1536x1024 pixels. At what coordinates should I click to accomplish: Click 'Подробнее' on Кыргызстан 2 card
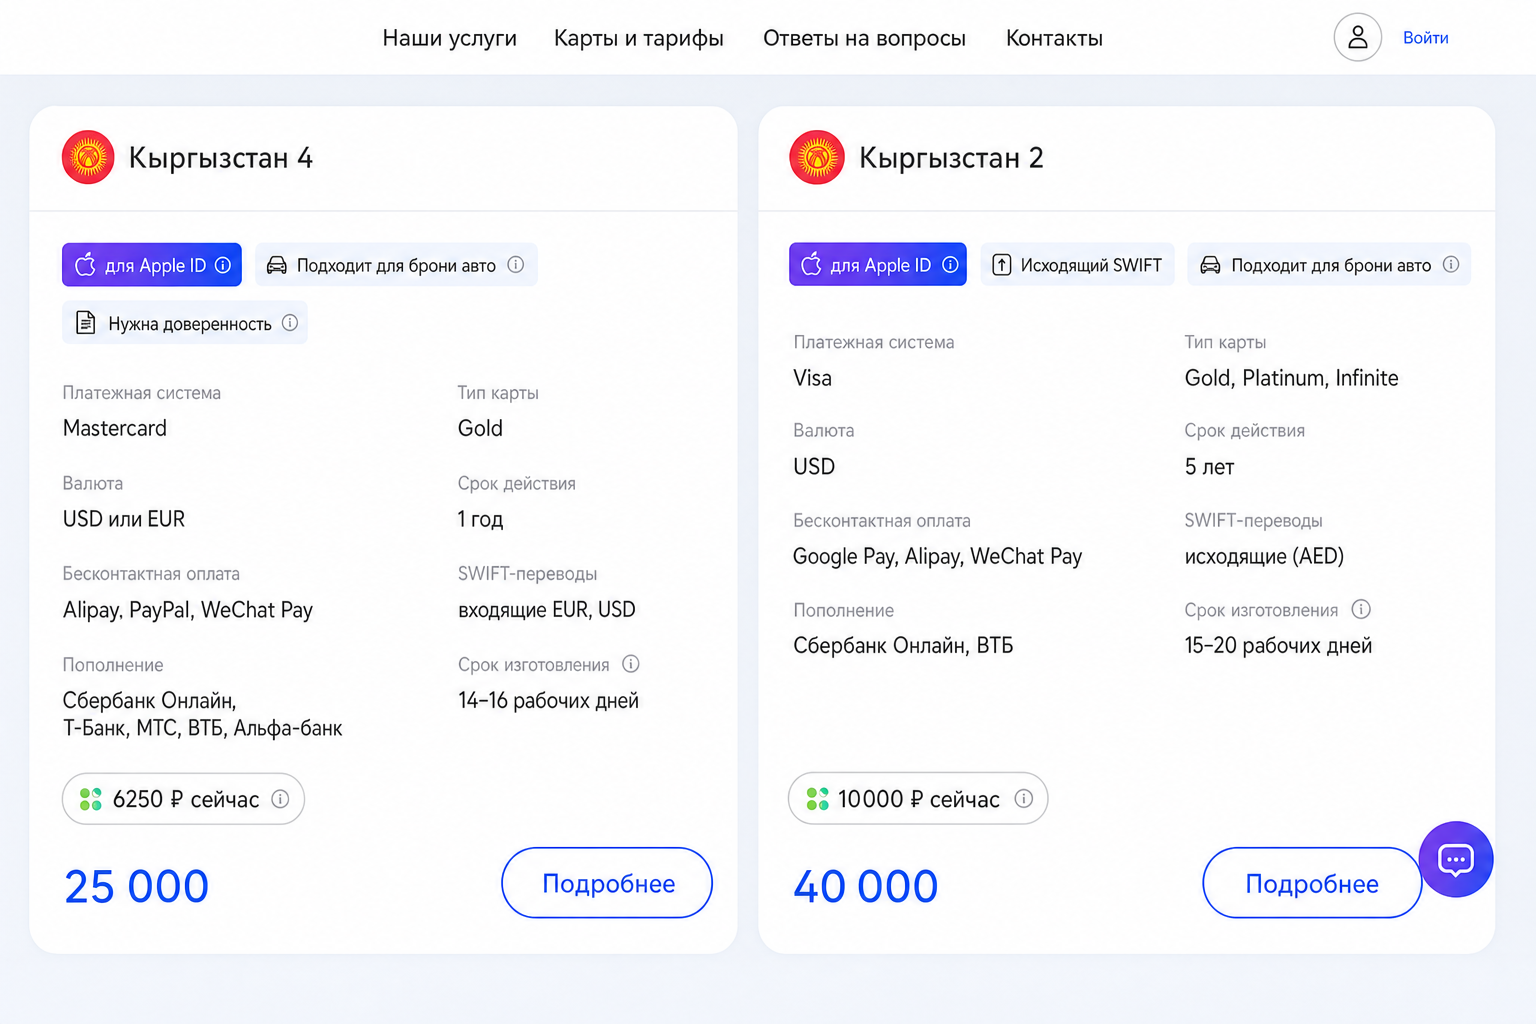point(1312,883)
